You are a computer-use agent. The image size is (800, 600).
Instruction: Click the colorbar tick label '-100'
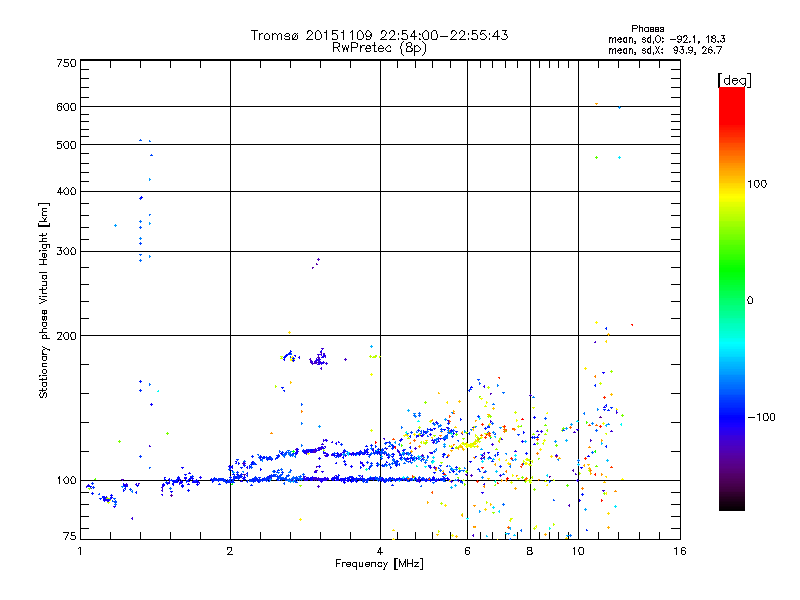coord(762,417)
